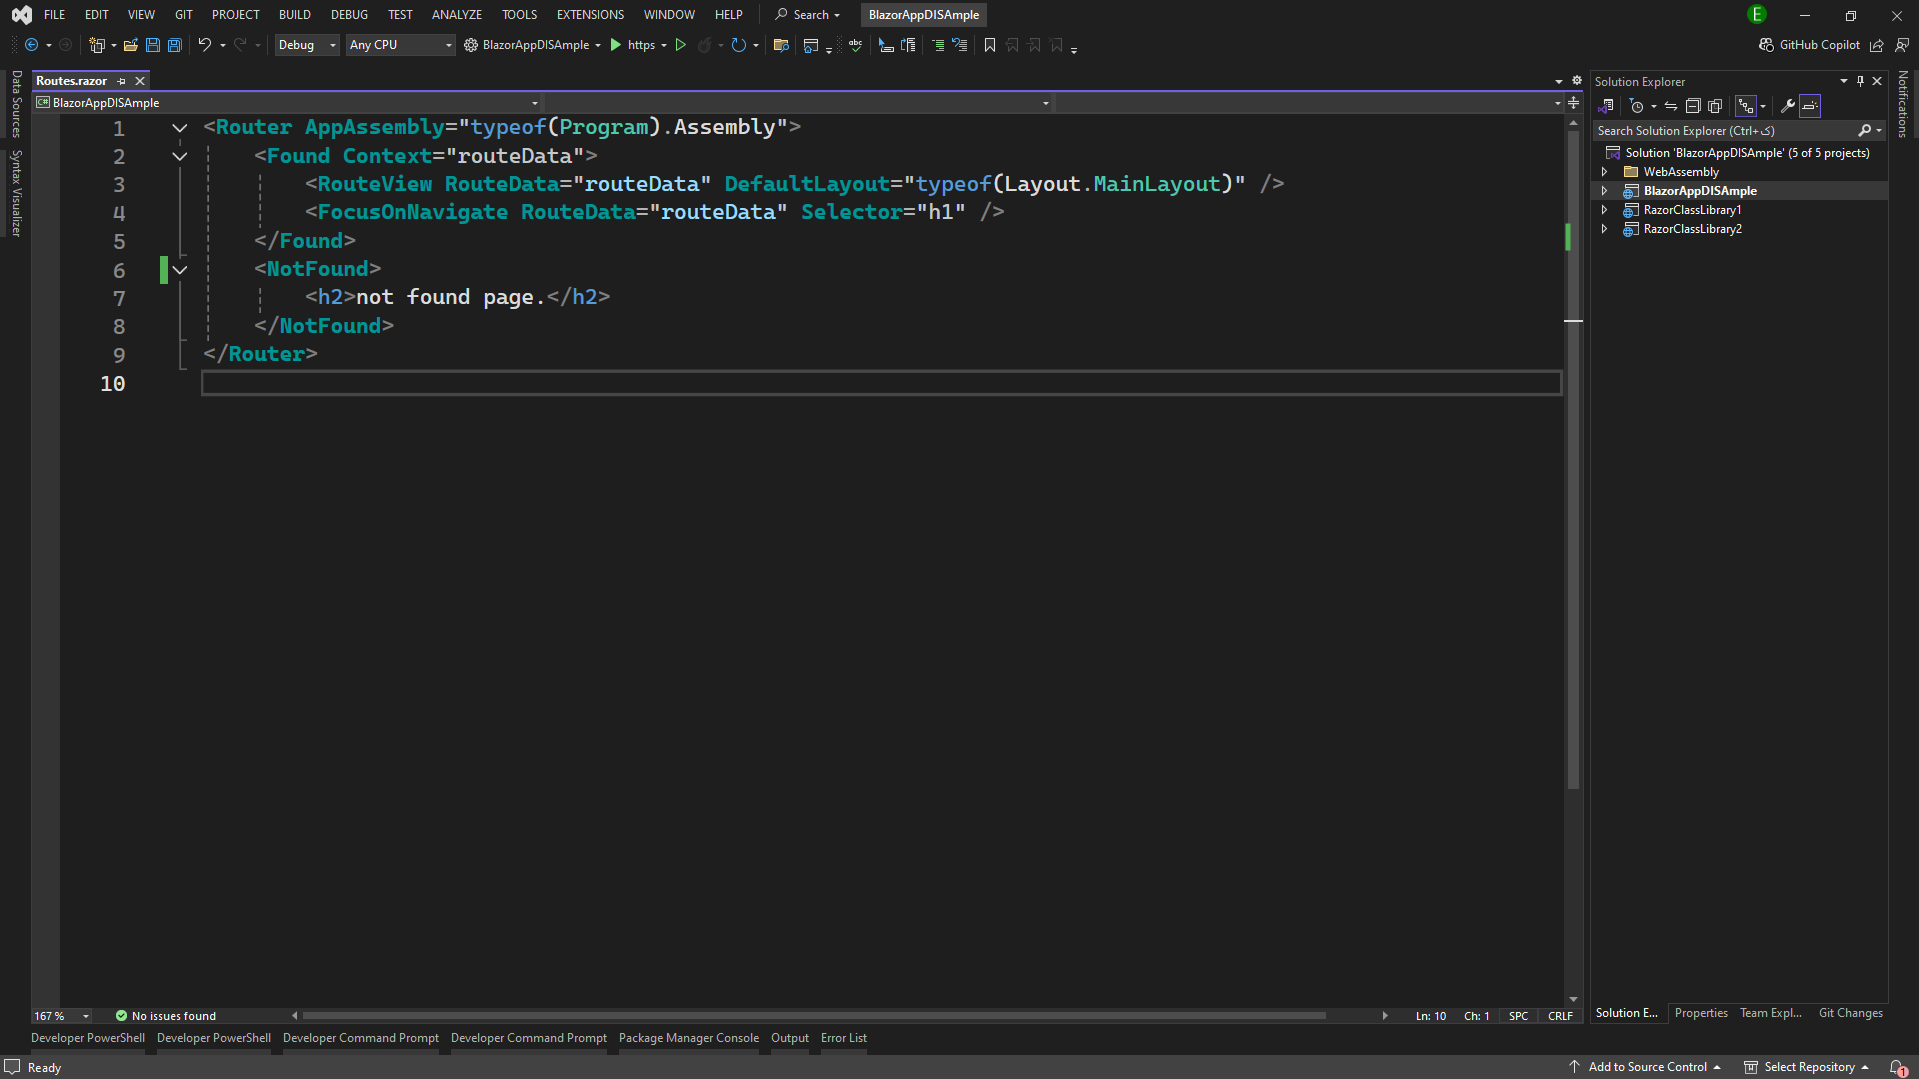
Task: Click the Solution Explorer search magnifier icon
Action: 1864,131
